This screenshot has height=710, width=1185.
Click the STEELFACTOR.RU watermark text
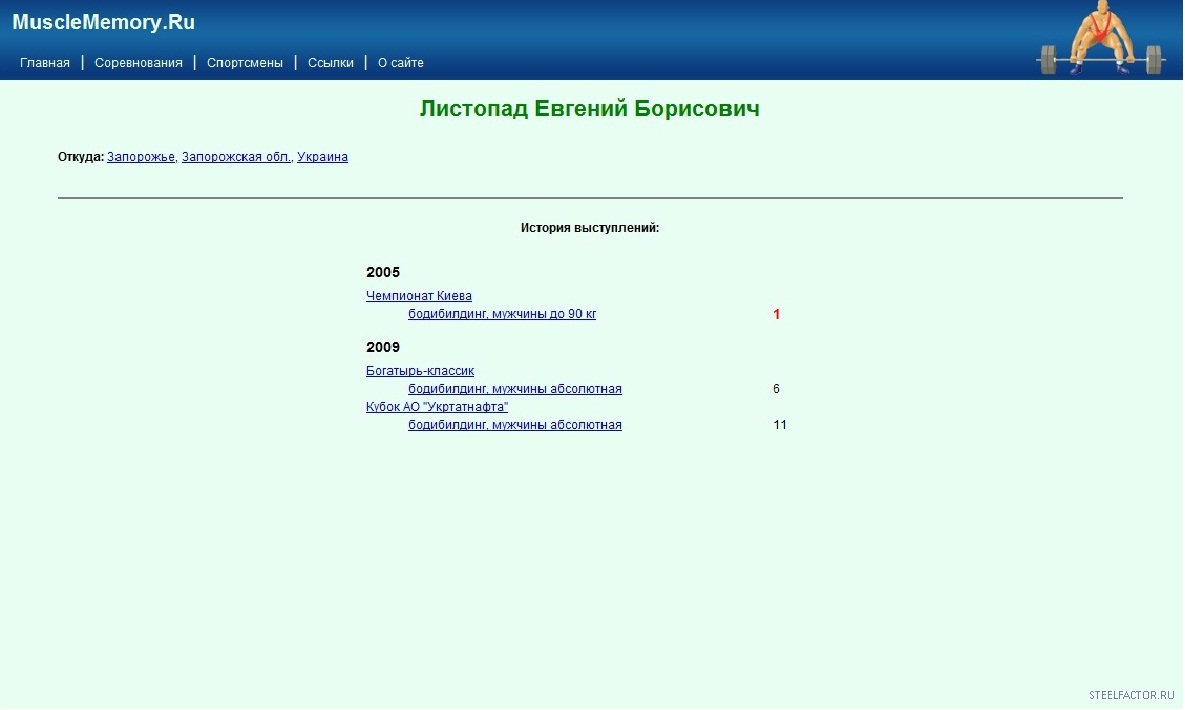[1131, 695]
